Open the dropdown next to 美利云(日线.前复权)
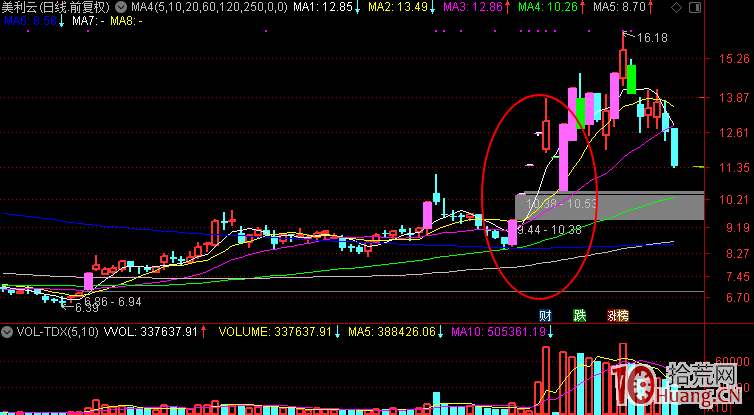The height and width of the screenshot is (415, 754). pyautogui.click(x=121, y=8)
